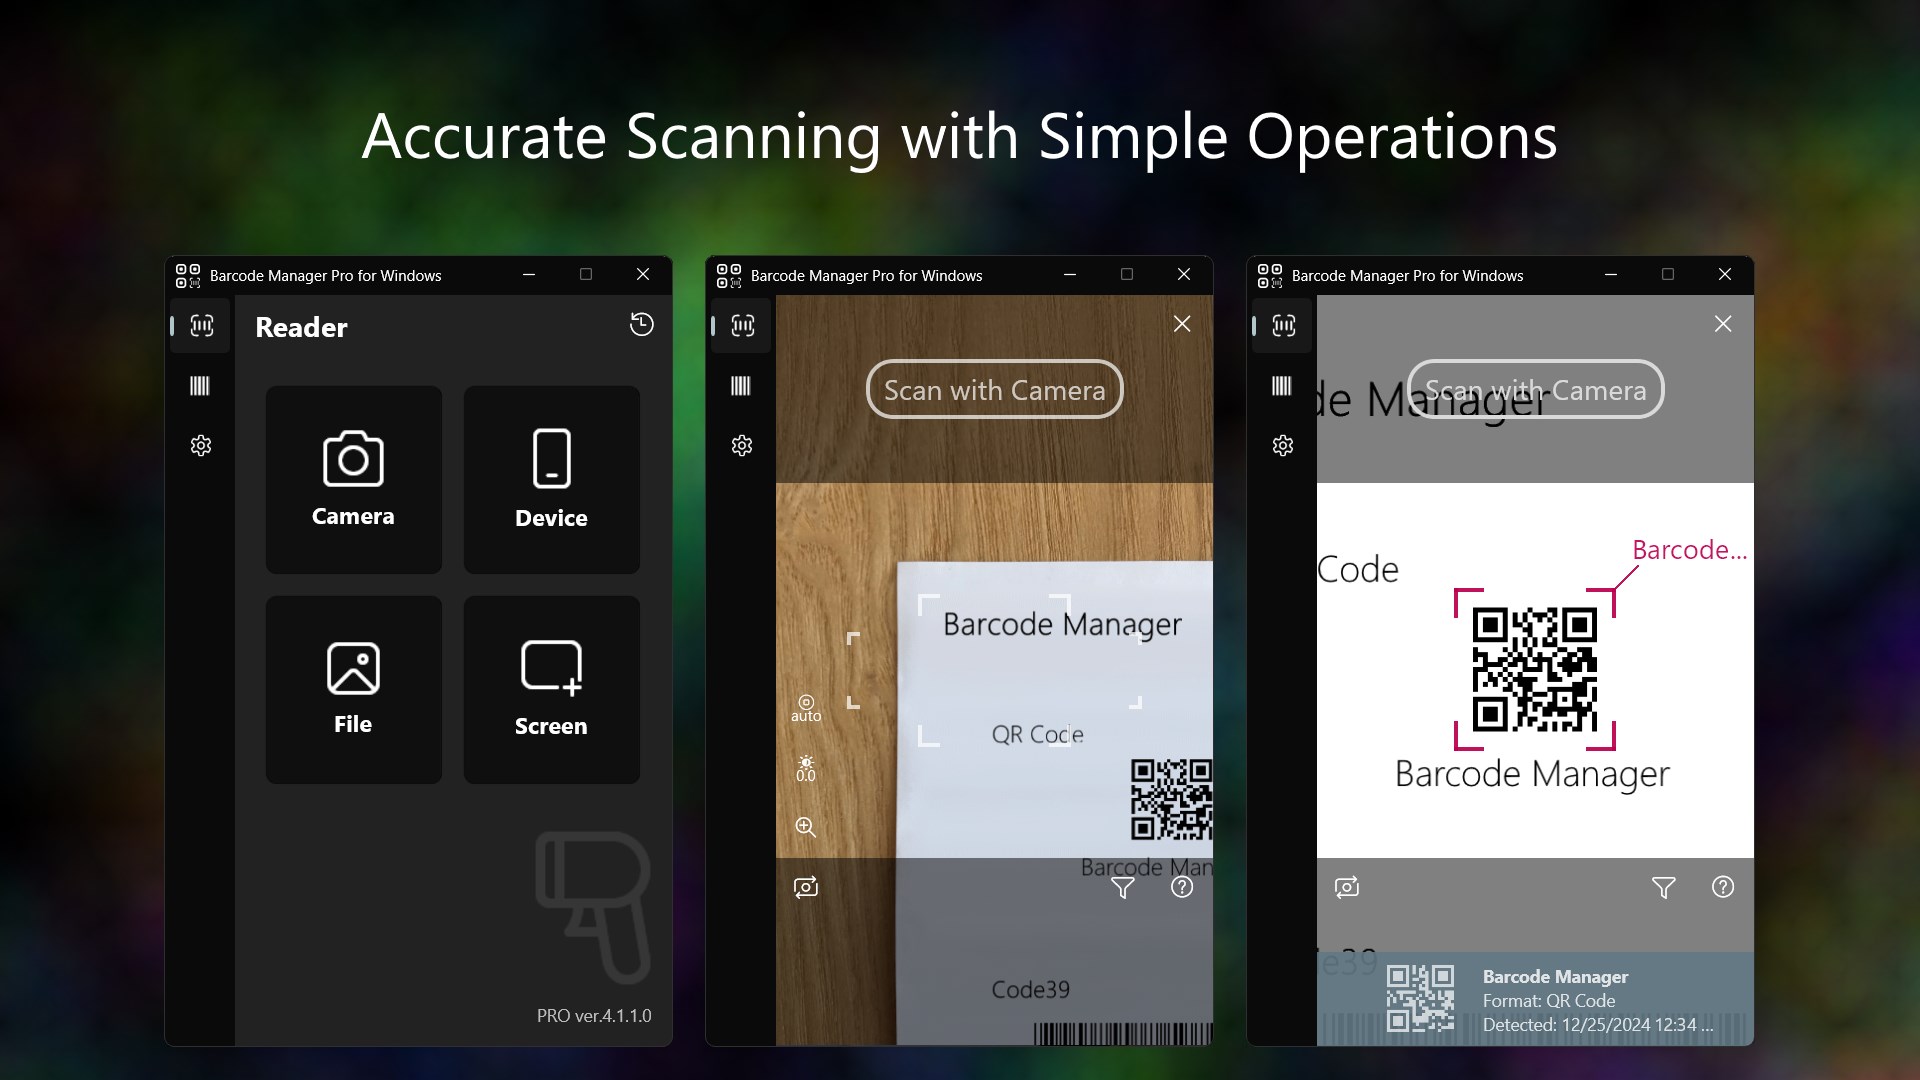Open help icon in the right window
Image resolution: width=1920 pixels, height=1080 pixels.
click(x=1723, y=887)
